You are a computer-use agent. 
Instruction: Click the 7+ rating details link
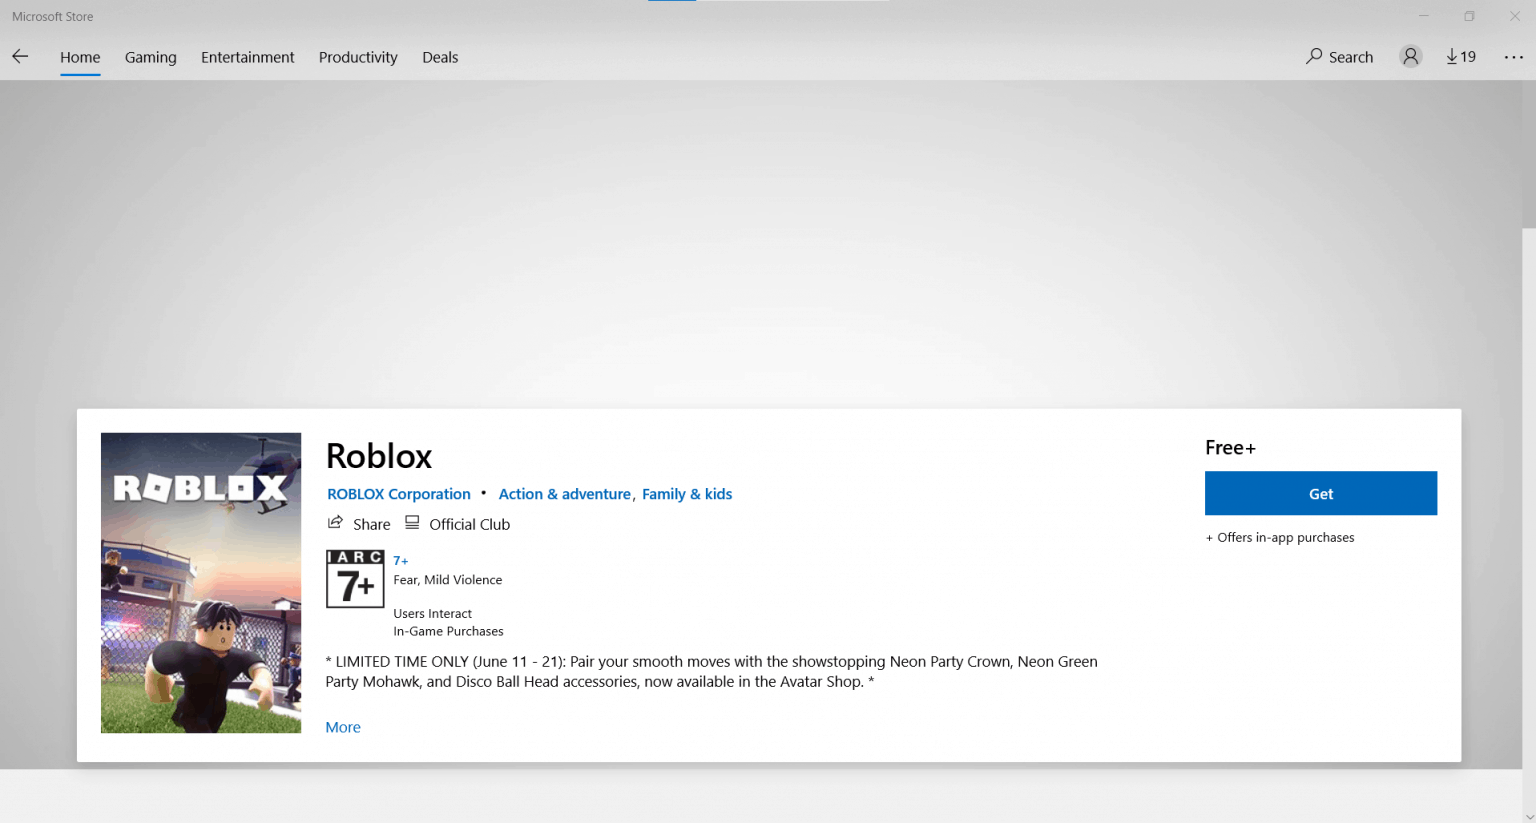tap(400, 560)
